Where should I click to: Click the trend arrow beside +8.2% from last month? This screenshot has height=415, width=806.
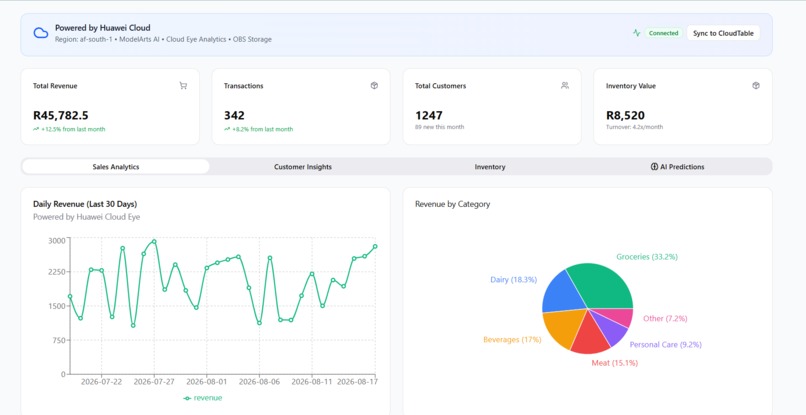click(x=227, y=130)
